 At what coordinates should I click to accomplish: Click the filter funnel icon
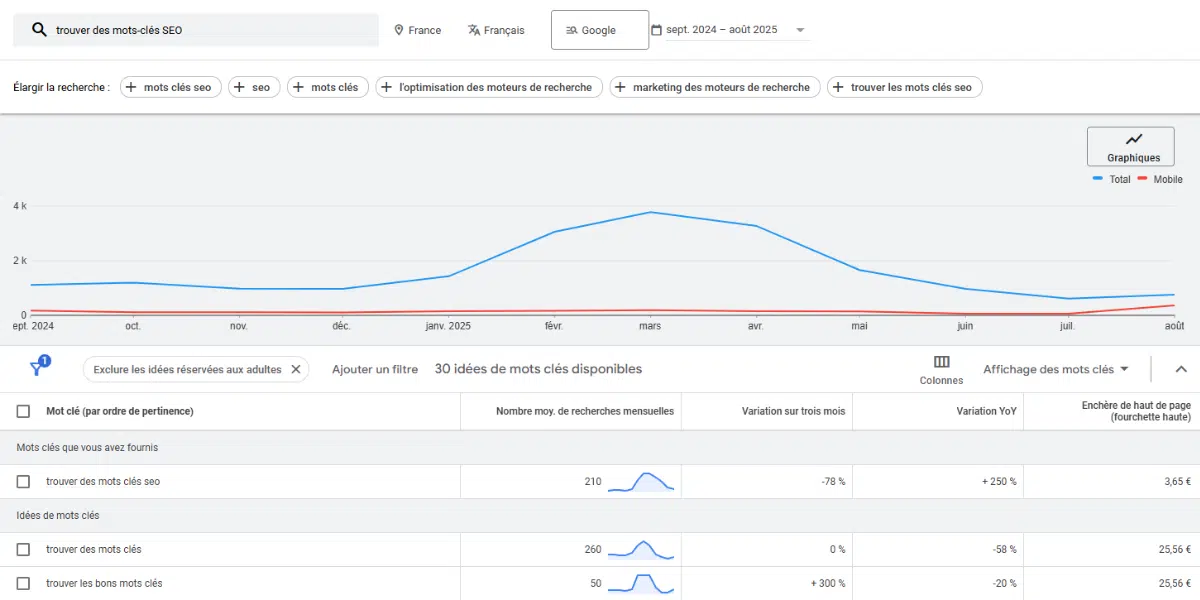click(37, 368)
